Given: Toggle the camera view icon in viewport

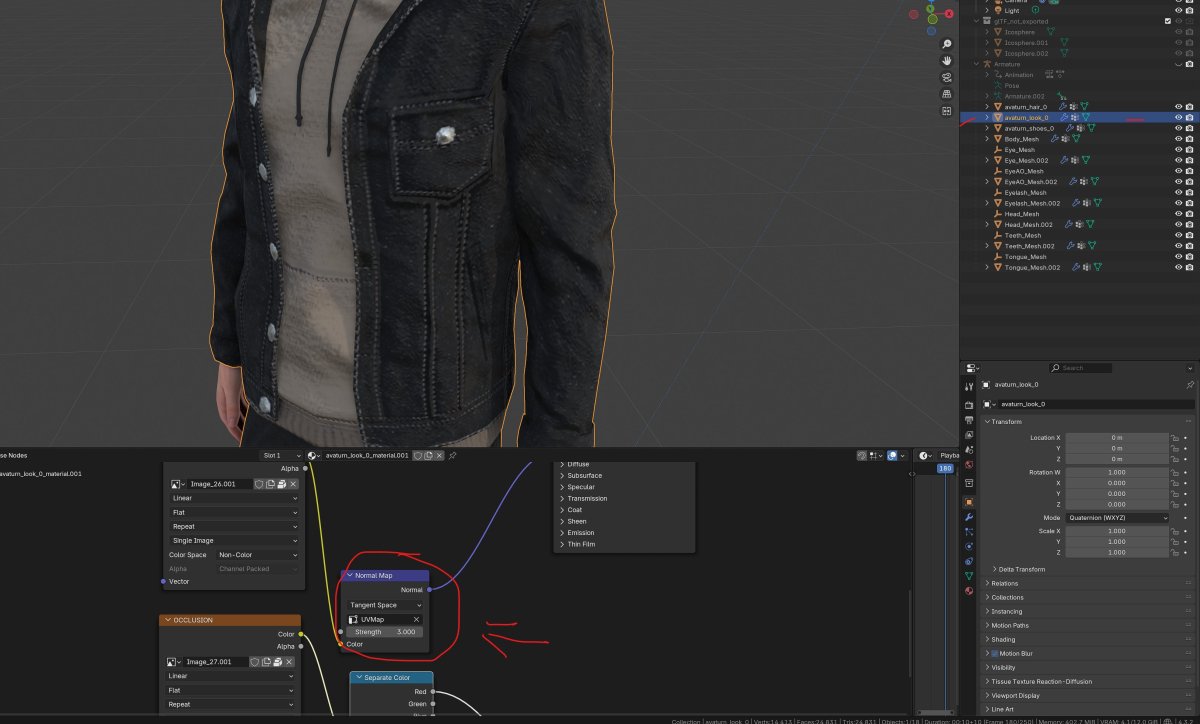Looking at the screenshot, I should tap(946, 78).
